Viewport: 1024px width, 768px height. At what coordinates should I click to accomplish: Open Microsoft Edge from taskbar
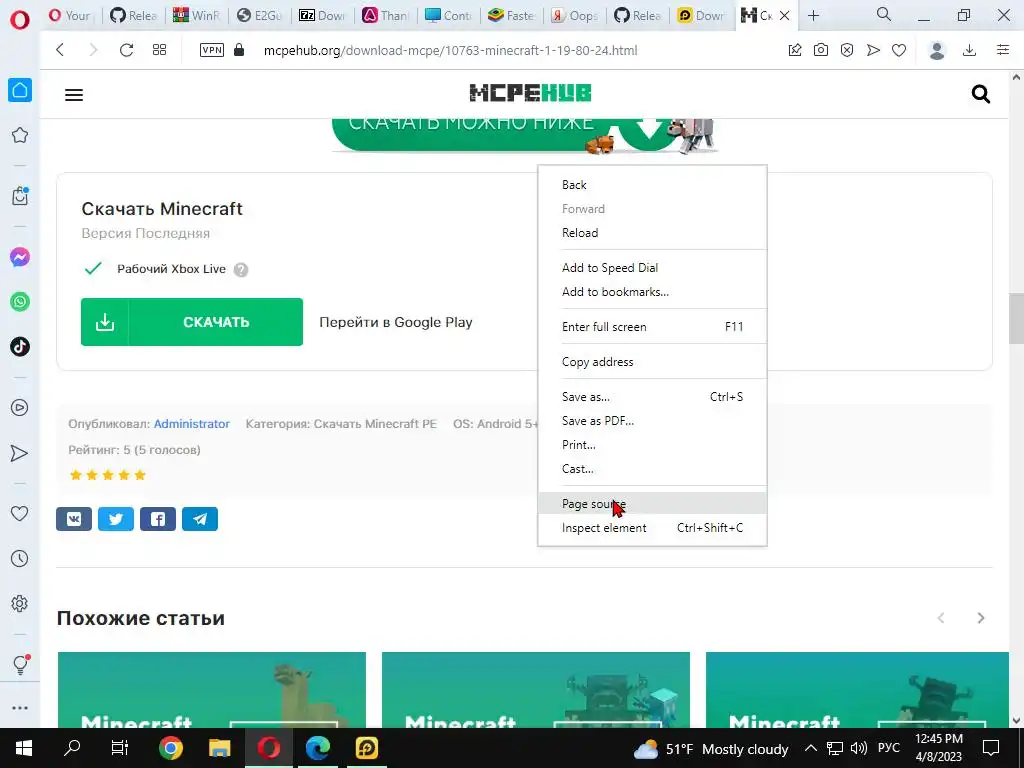[317, 748]
